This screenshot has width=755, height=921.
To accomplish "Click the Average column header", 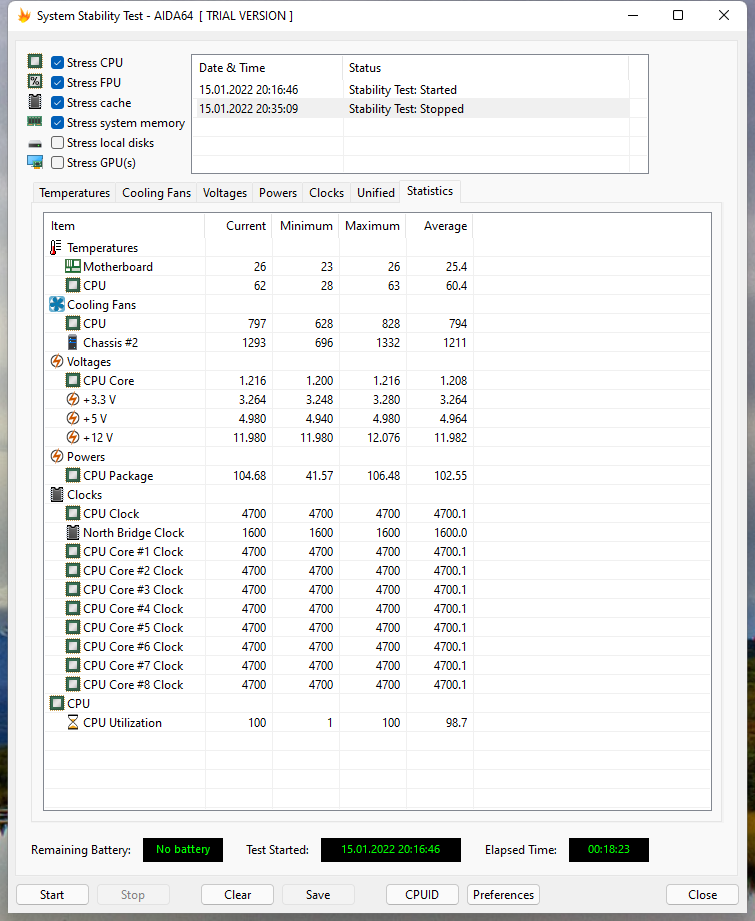I will (x=439, y=226).
